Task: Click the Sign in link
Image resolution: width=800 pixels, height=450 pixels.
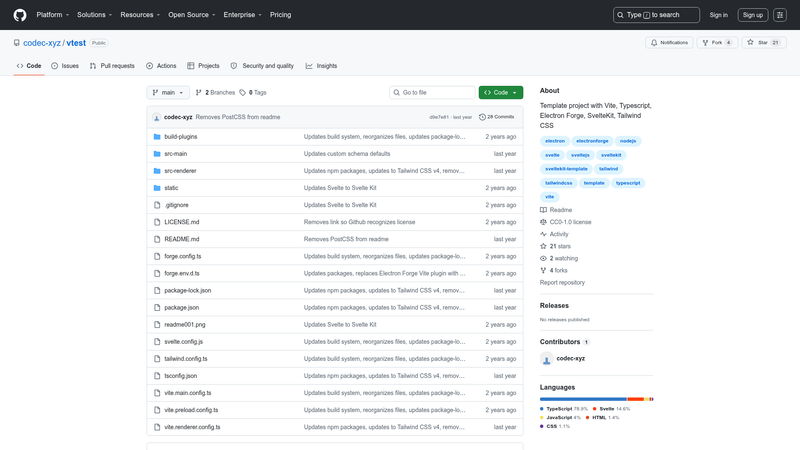Action: point(718,15)
